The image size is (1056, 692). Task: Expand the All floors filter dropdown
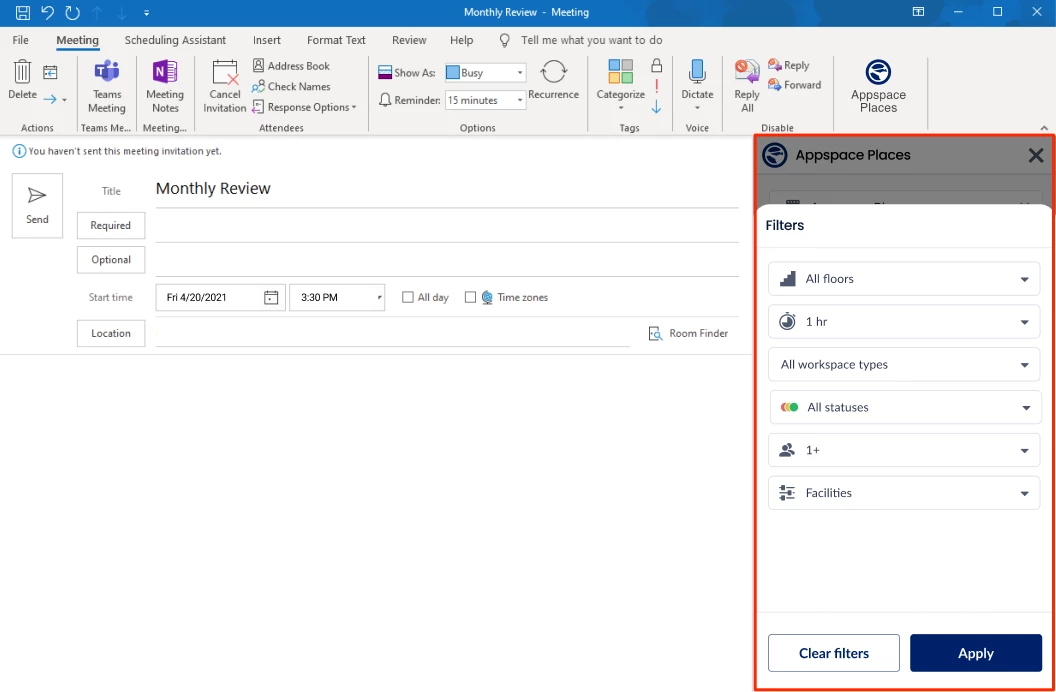904,279
